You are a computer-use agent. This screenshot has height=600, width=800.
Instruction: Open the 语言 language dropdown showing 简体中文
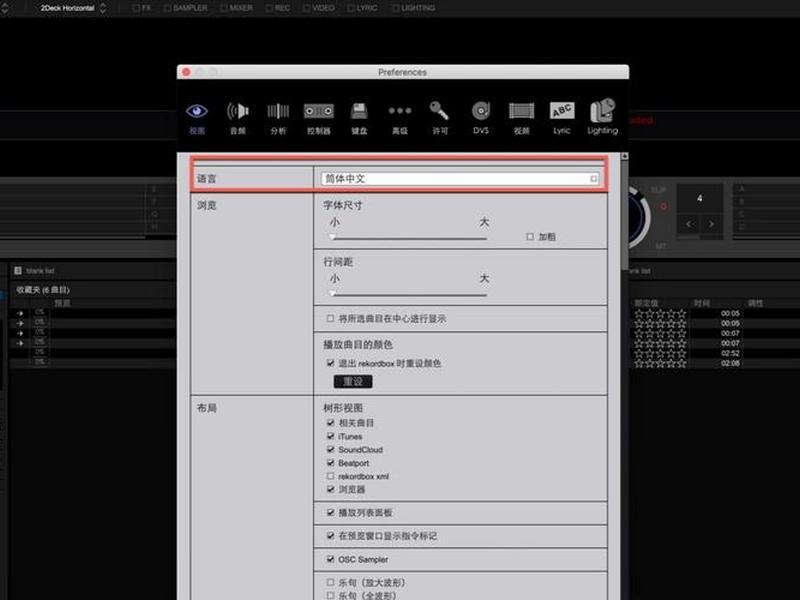coord(460,179)
